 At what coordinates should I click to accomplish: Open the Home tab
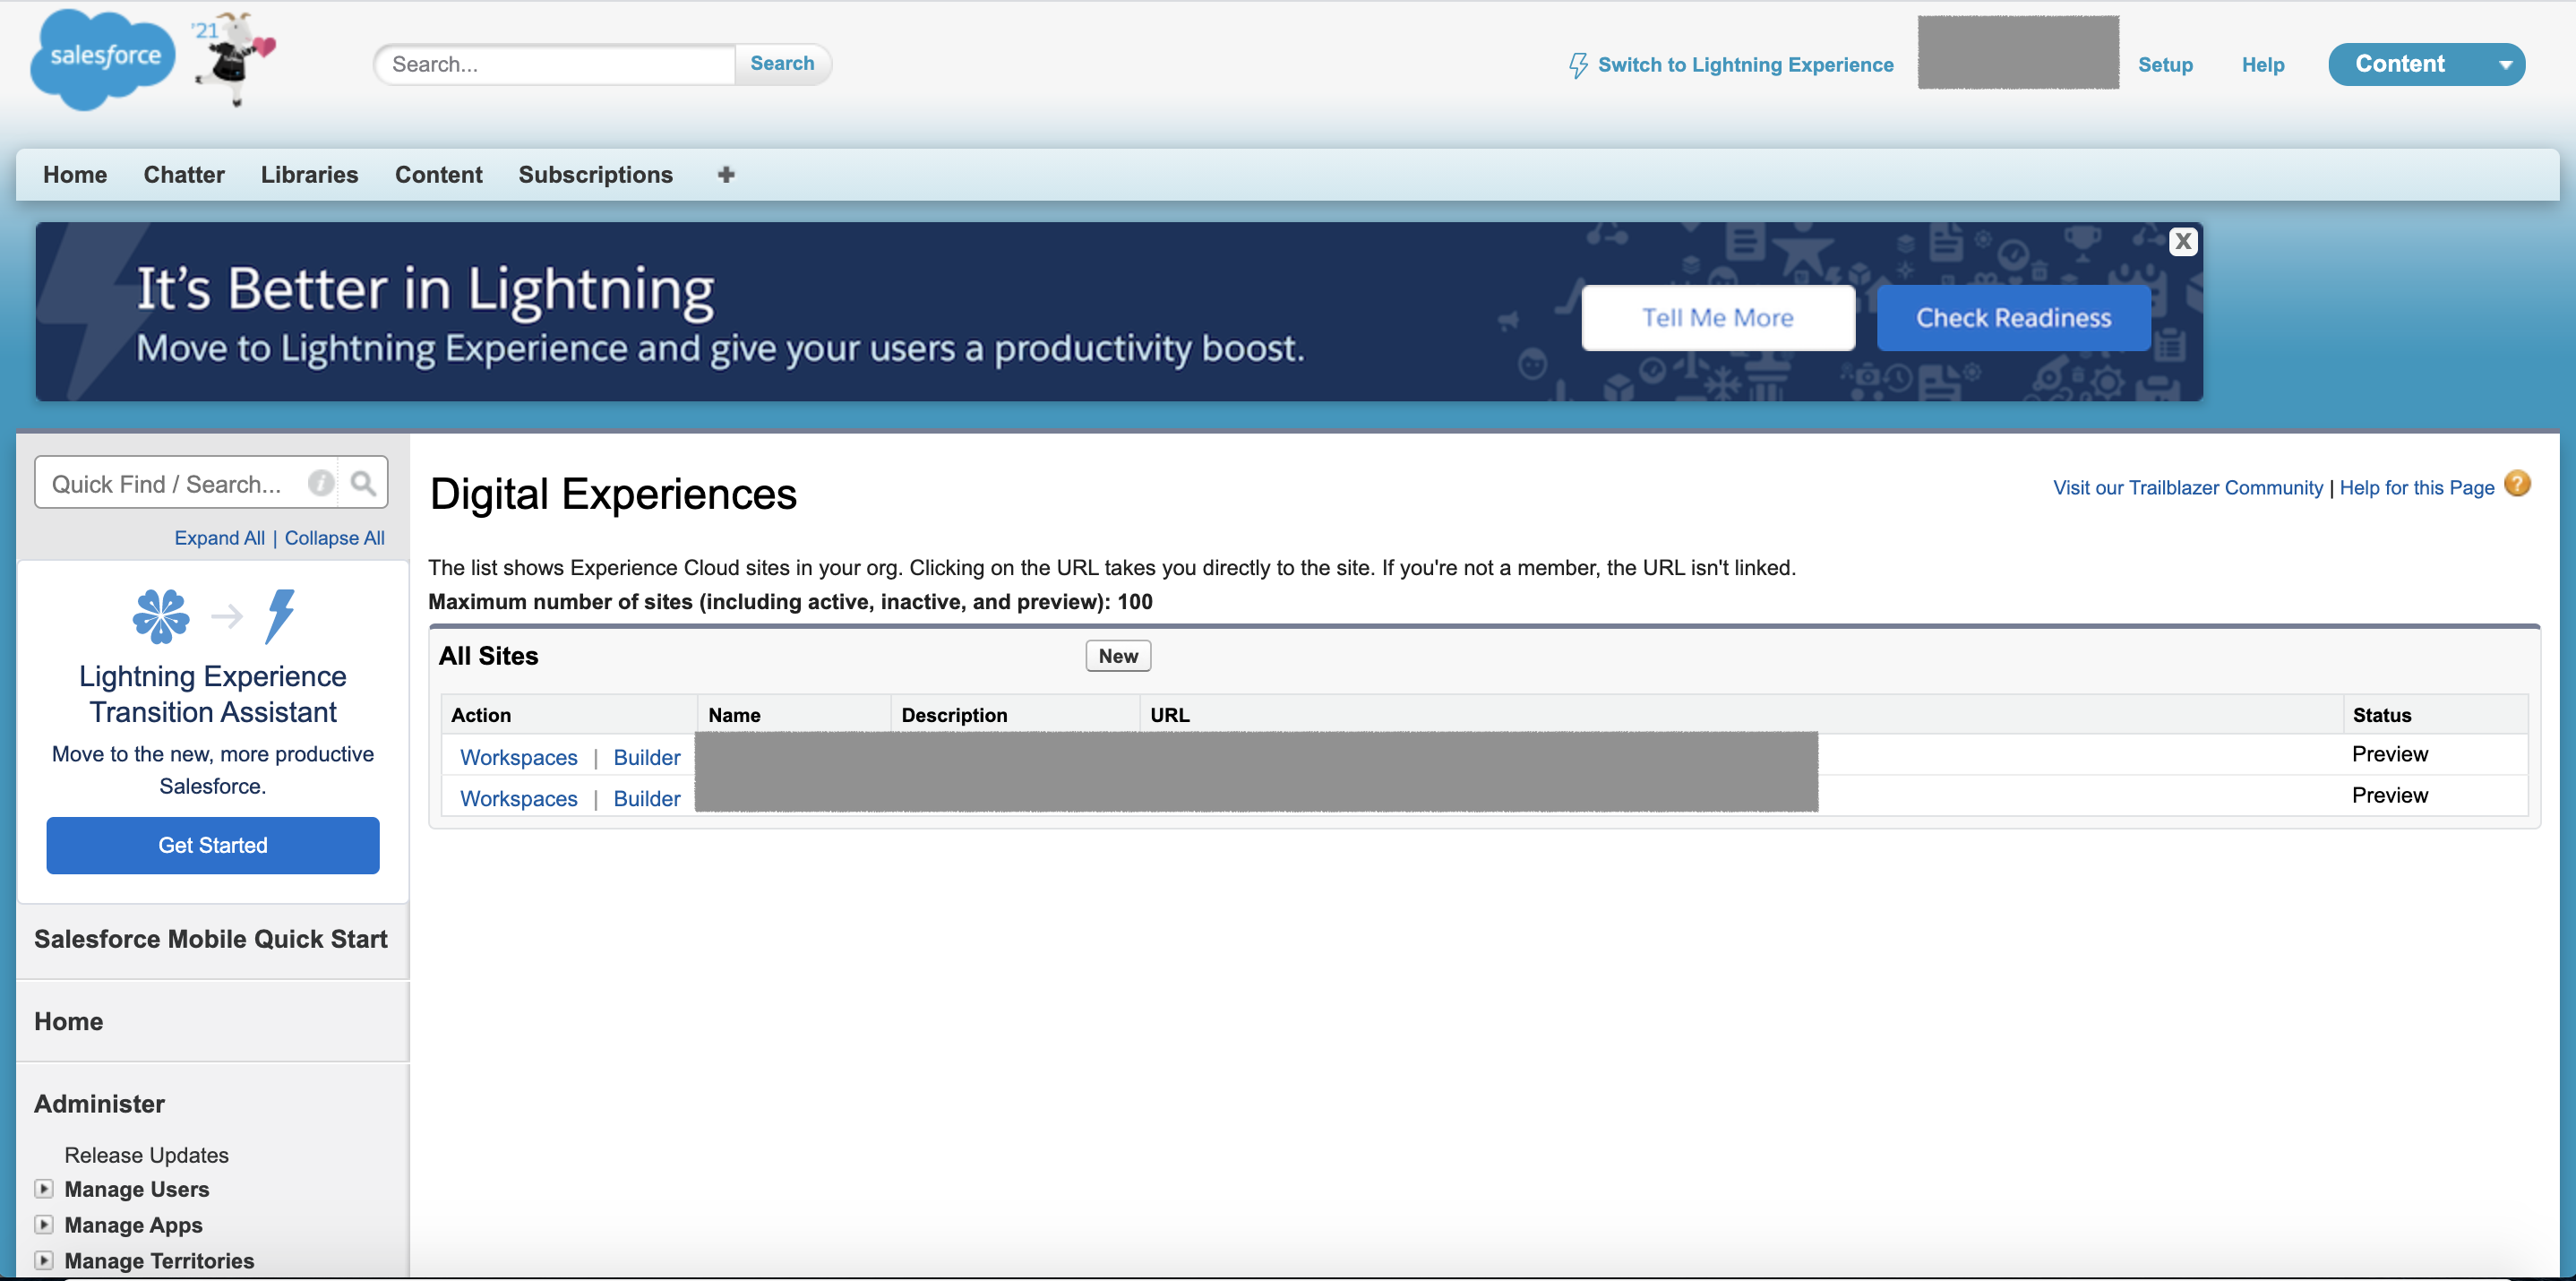75,175
